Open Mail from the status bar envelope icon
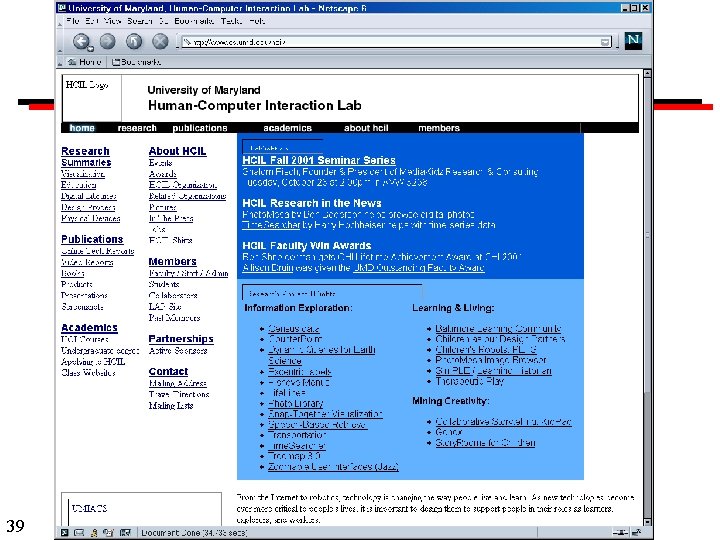The image size is (720, 540). point(79,533)
